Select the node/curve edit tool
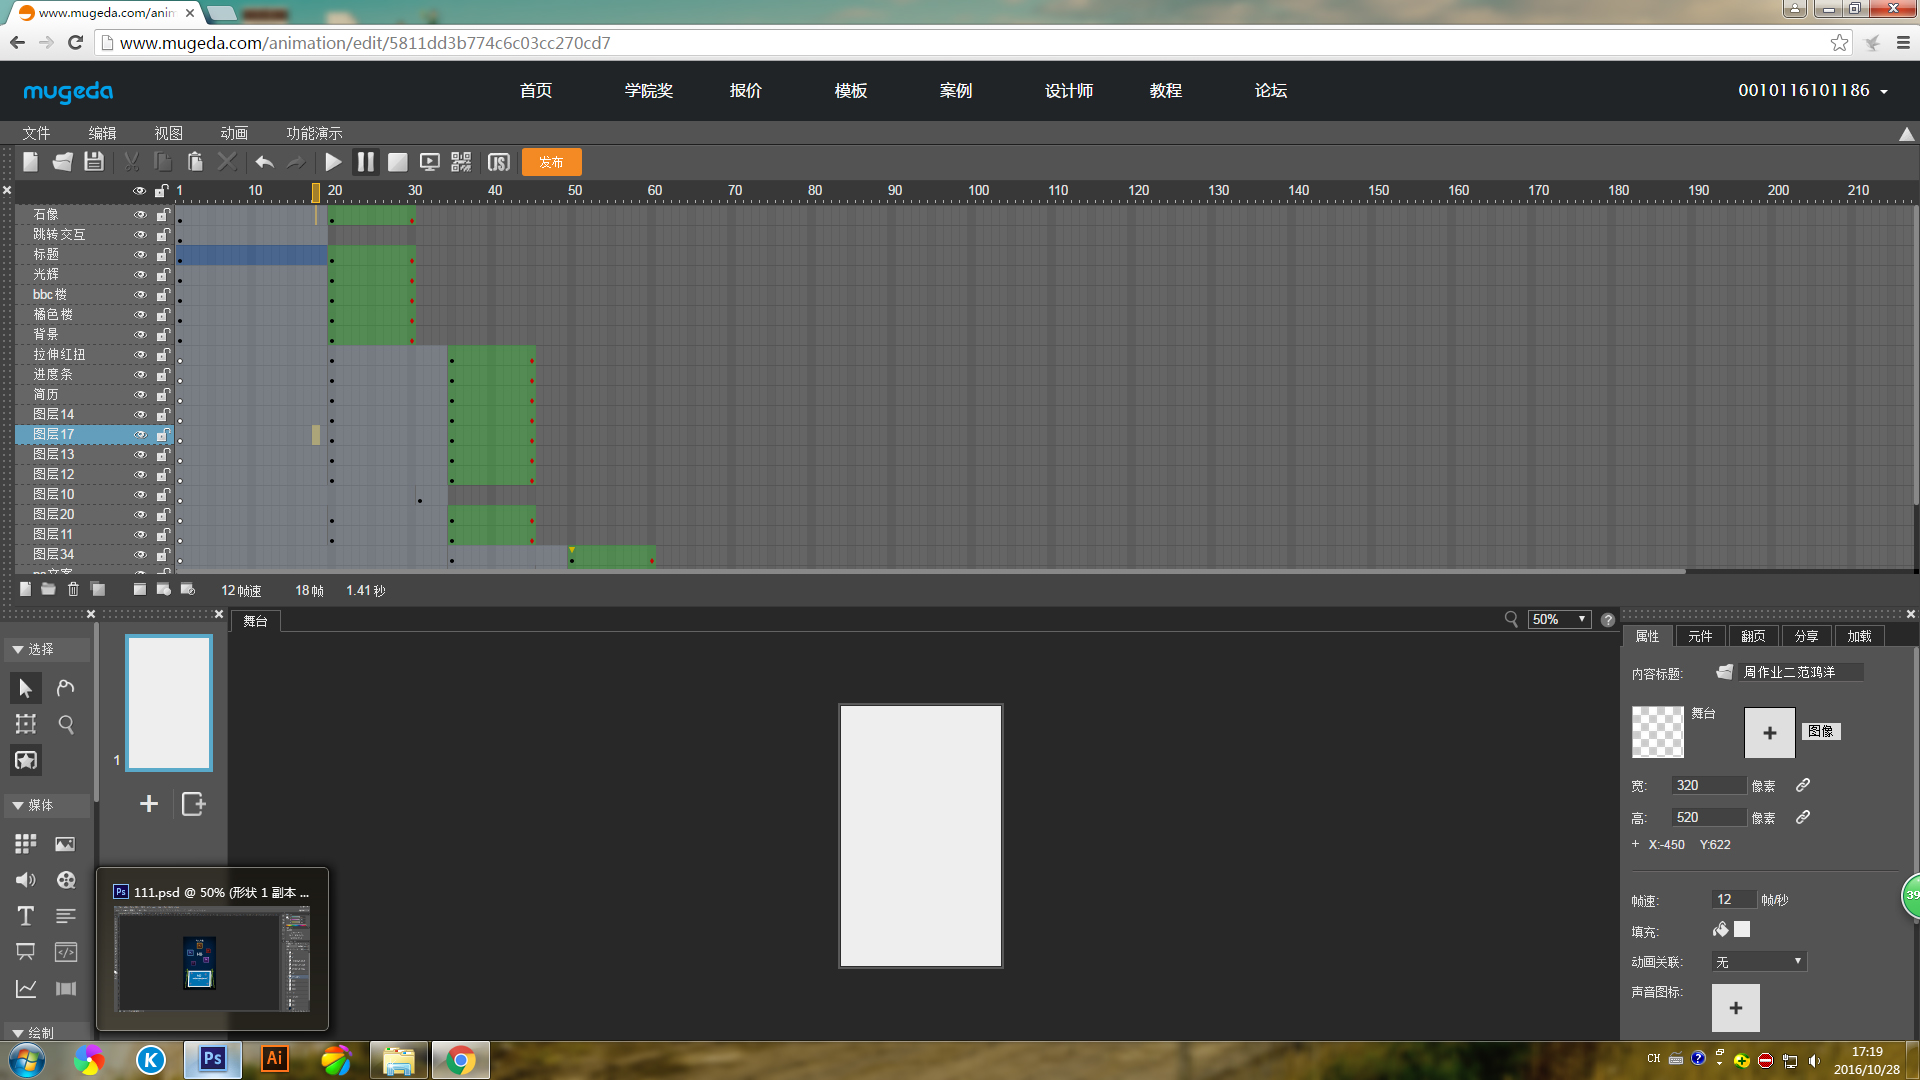This screenshot has height=1080, width=1920. tap(66, 688)
